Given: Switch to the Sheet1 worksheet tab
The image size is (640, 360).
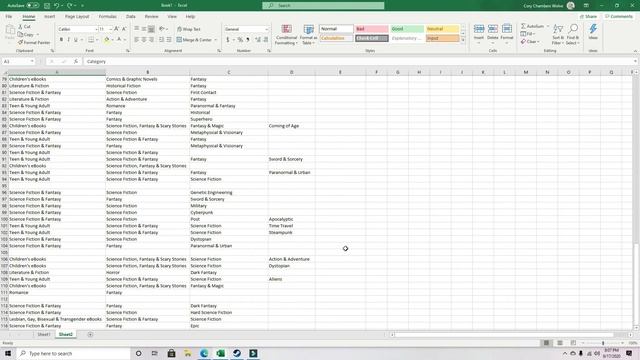Looking at the screenshot, I should click(x=44, y=335).
